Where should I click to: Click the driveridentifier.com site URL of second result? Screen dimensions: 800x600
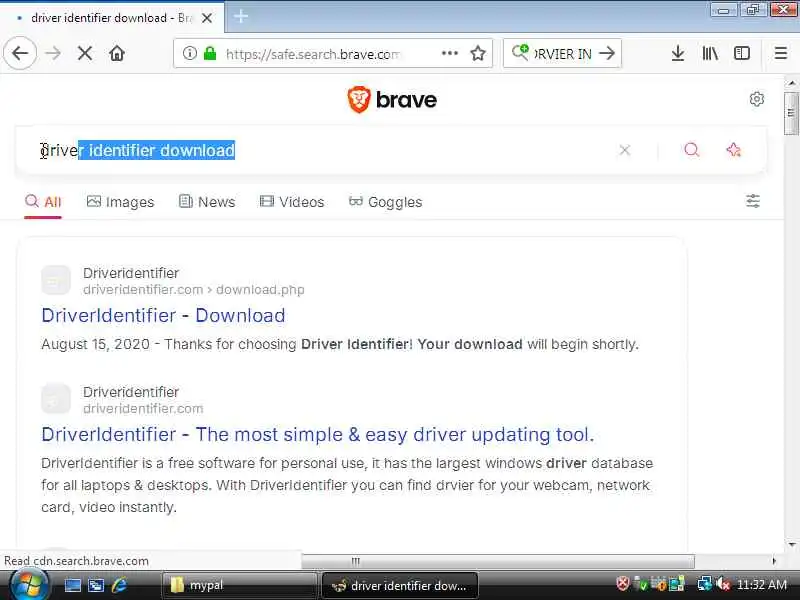(x=143, y=409)
